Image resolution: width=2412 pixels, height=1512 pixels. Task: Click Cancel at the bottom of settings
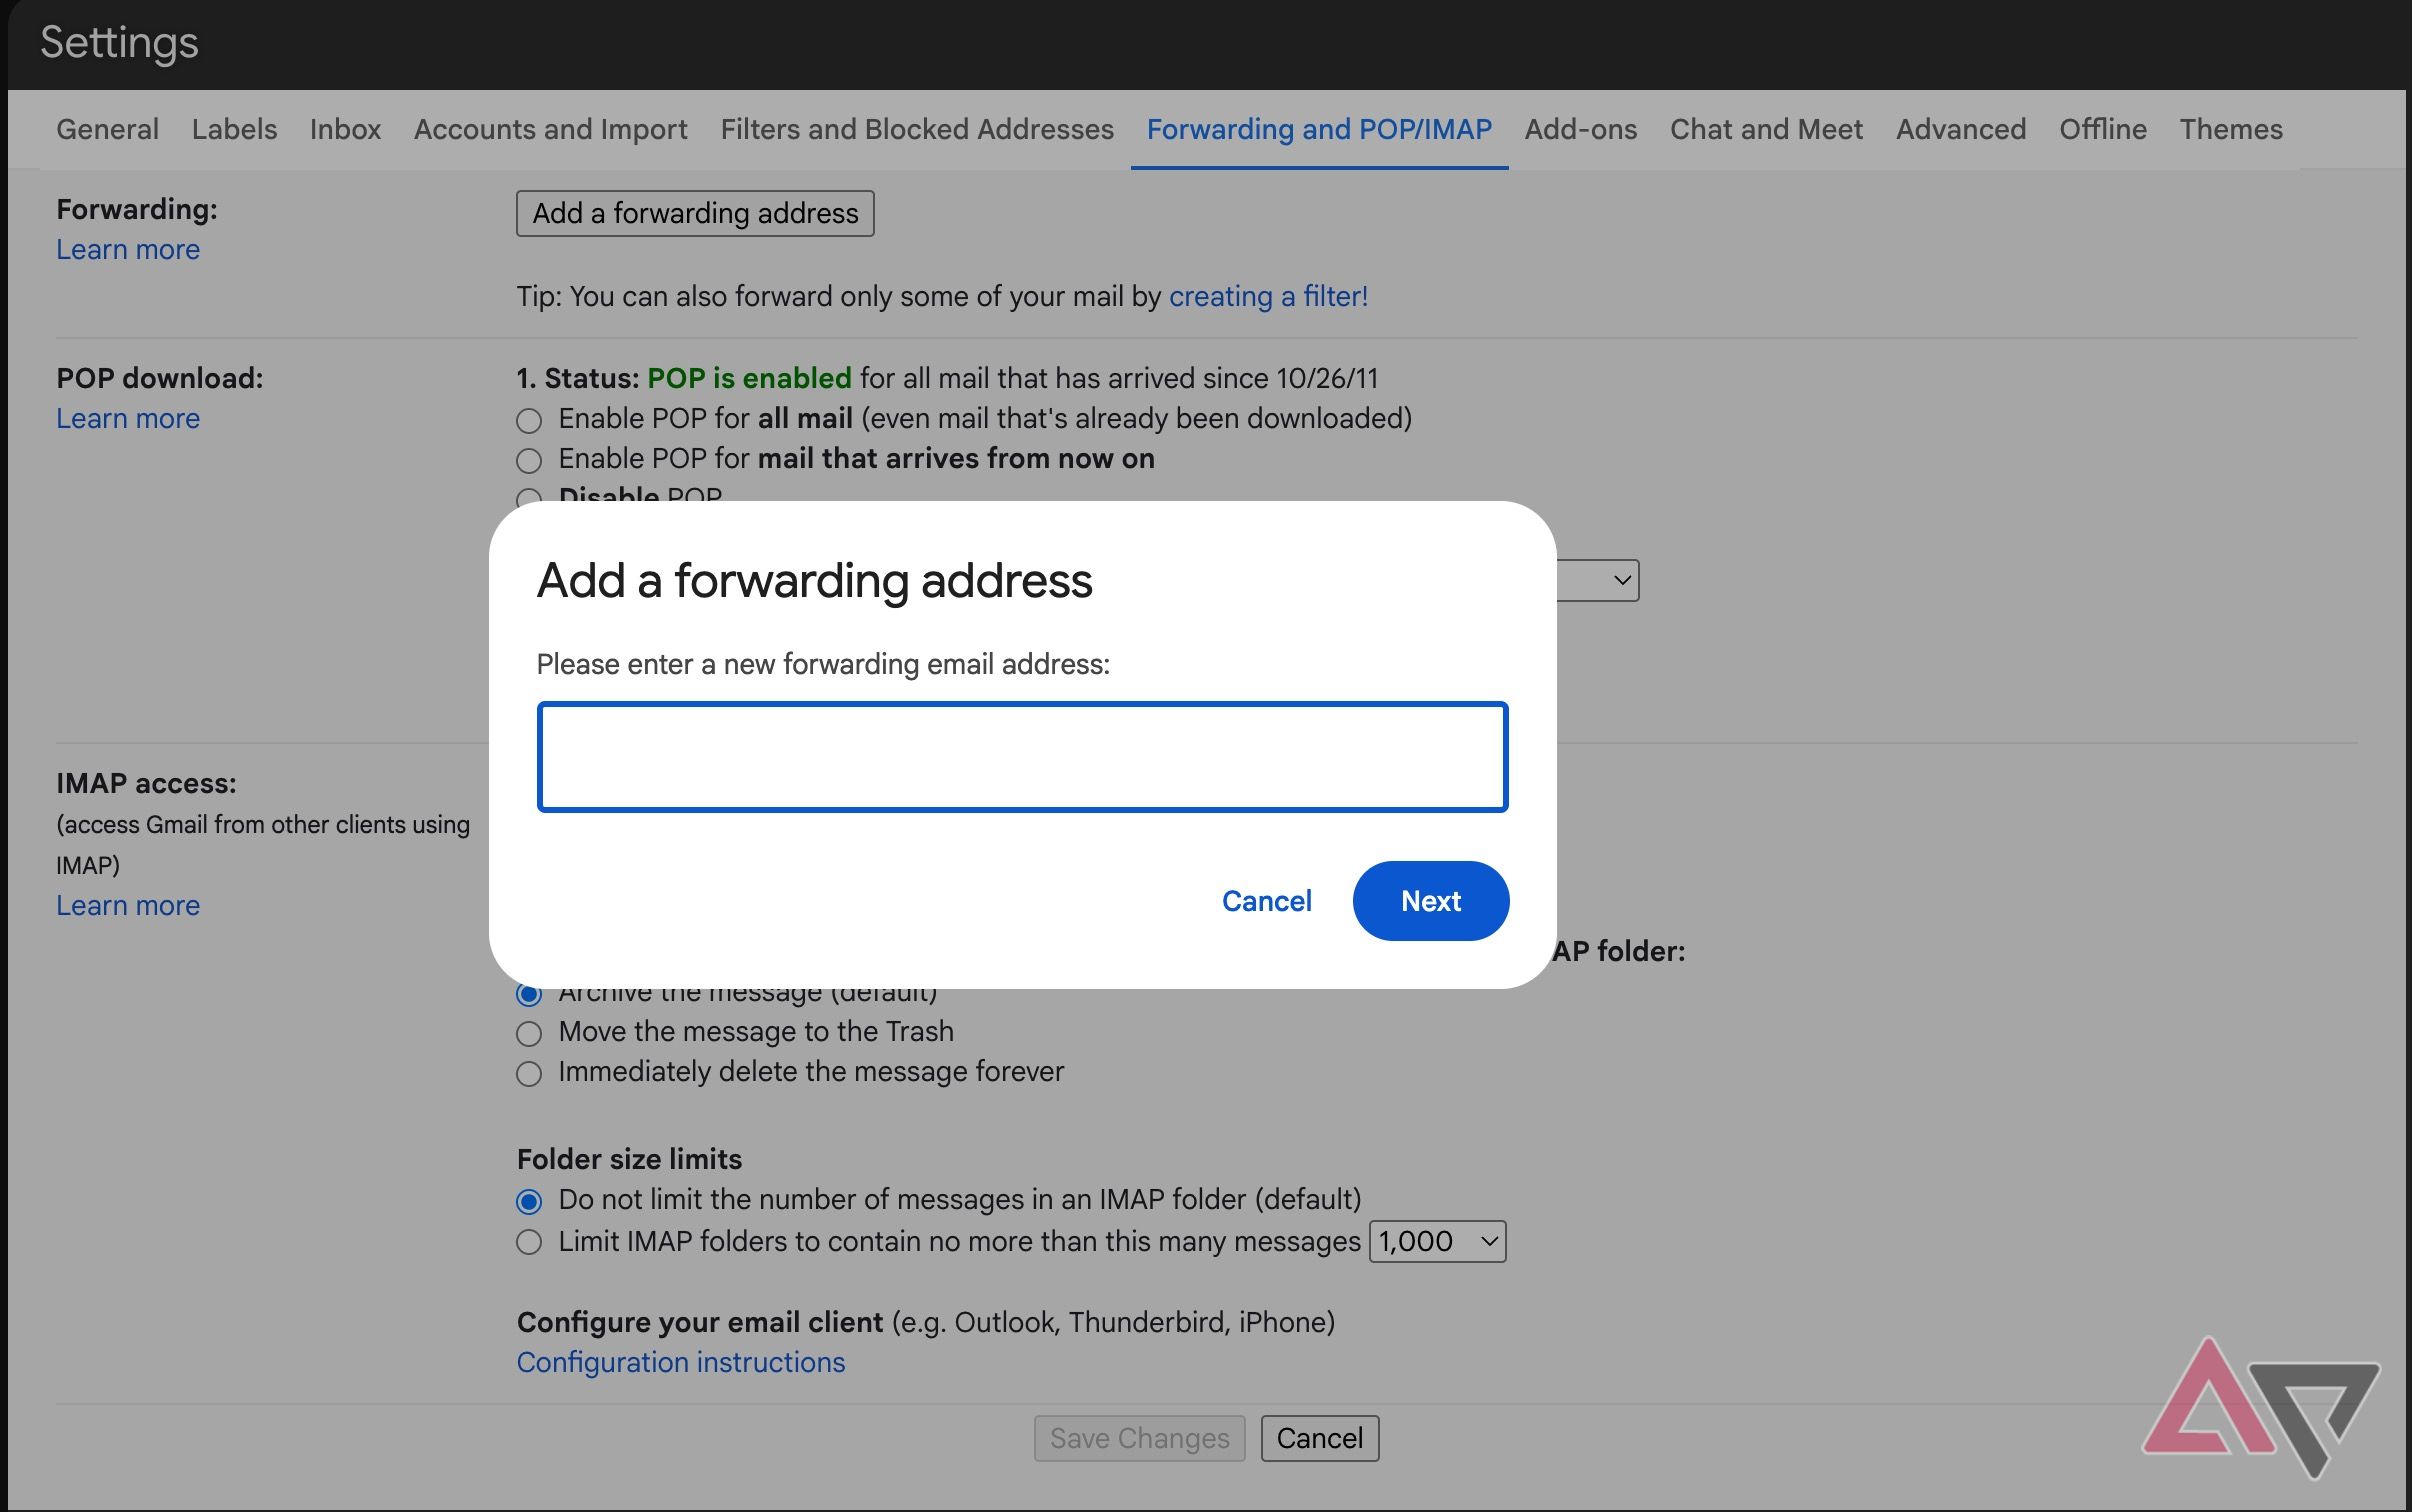1320,1438
